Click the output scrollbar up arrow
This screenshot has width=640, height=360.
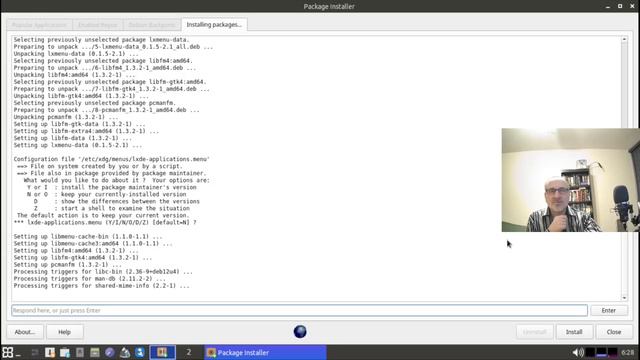tap(624, 39)
